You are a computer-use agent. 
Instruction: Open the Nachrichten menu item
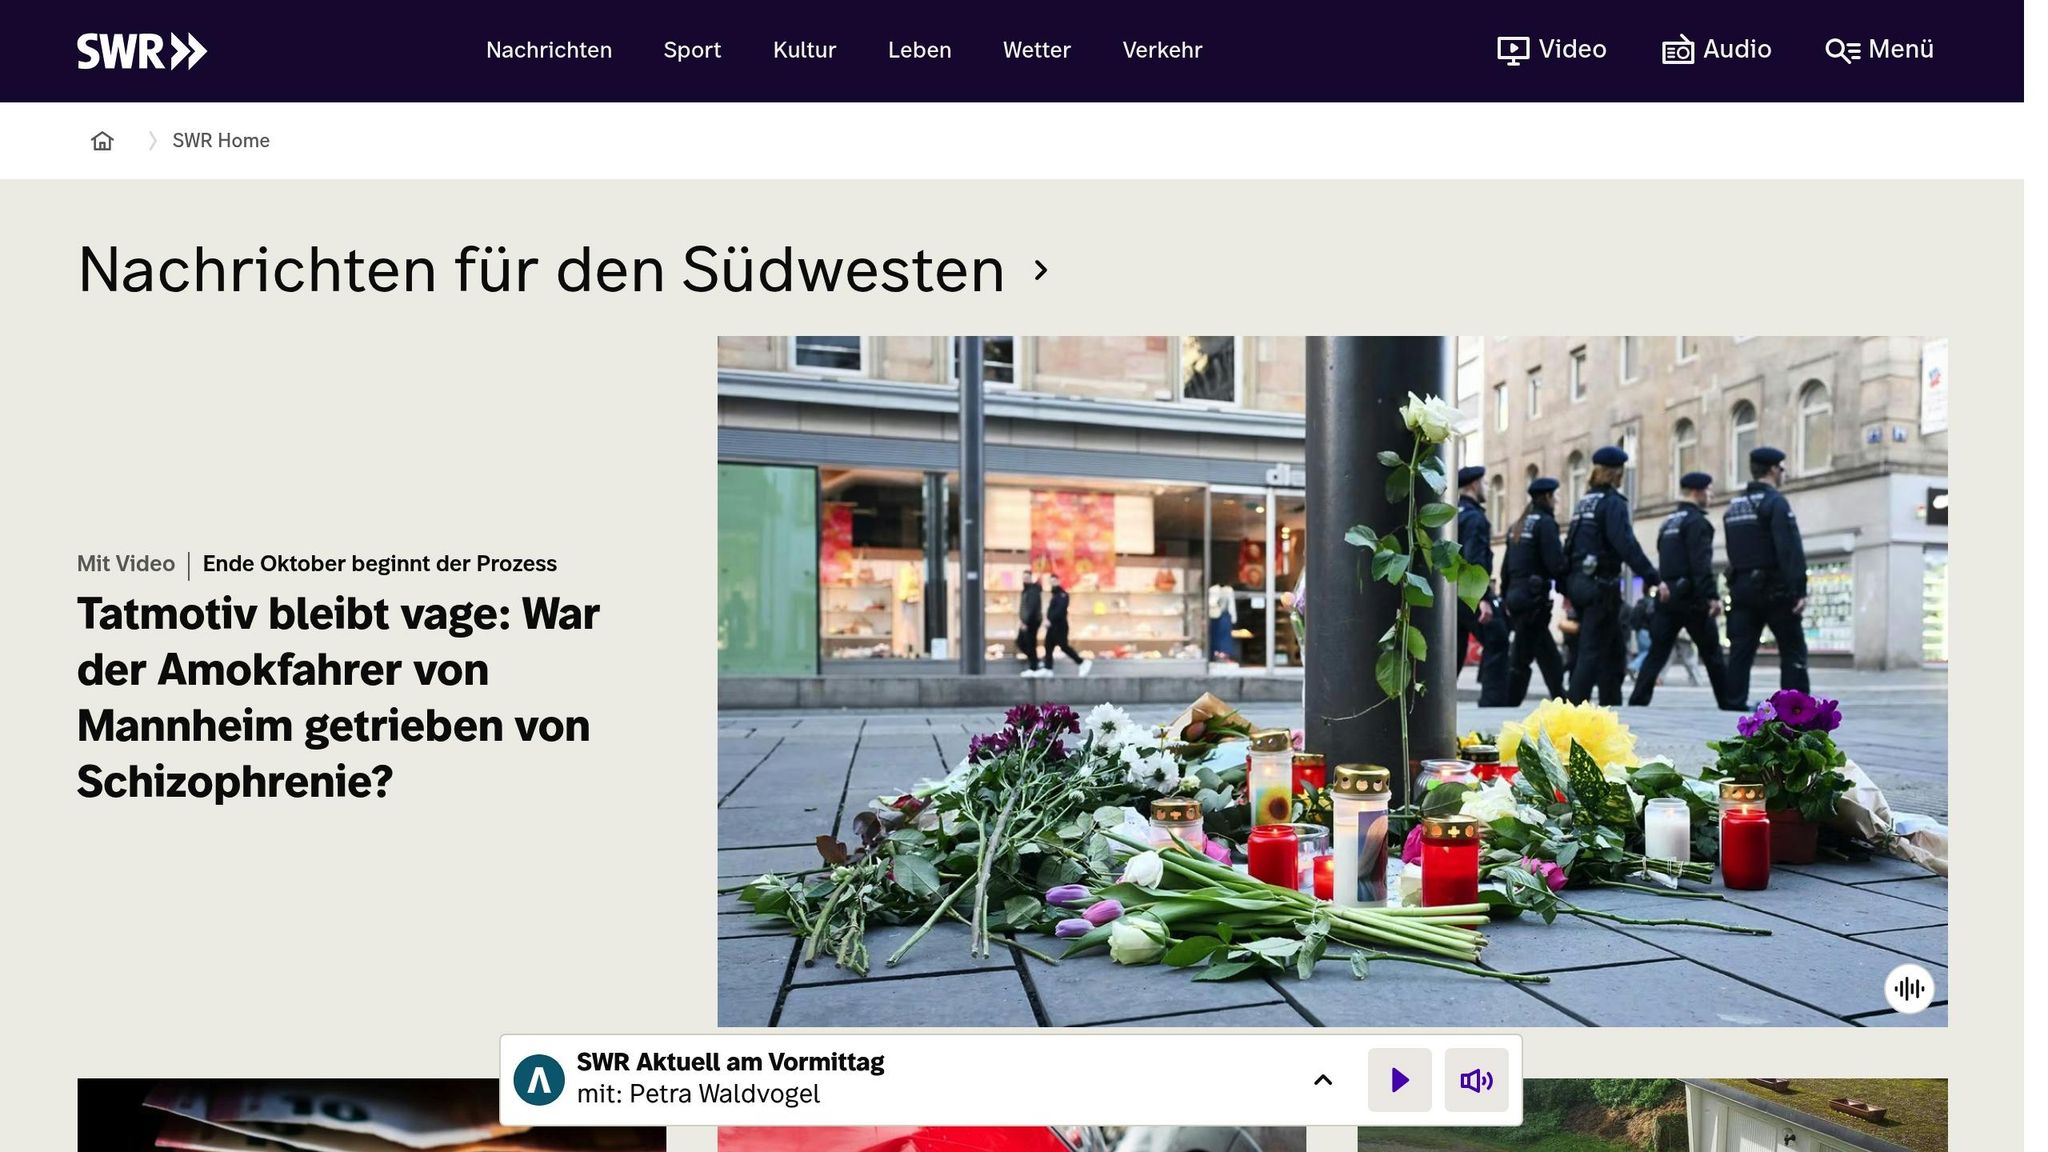point(548,50)
